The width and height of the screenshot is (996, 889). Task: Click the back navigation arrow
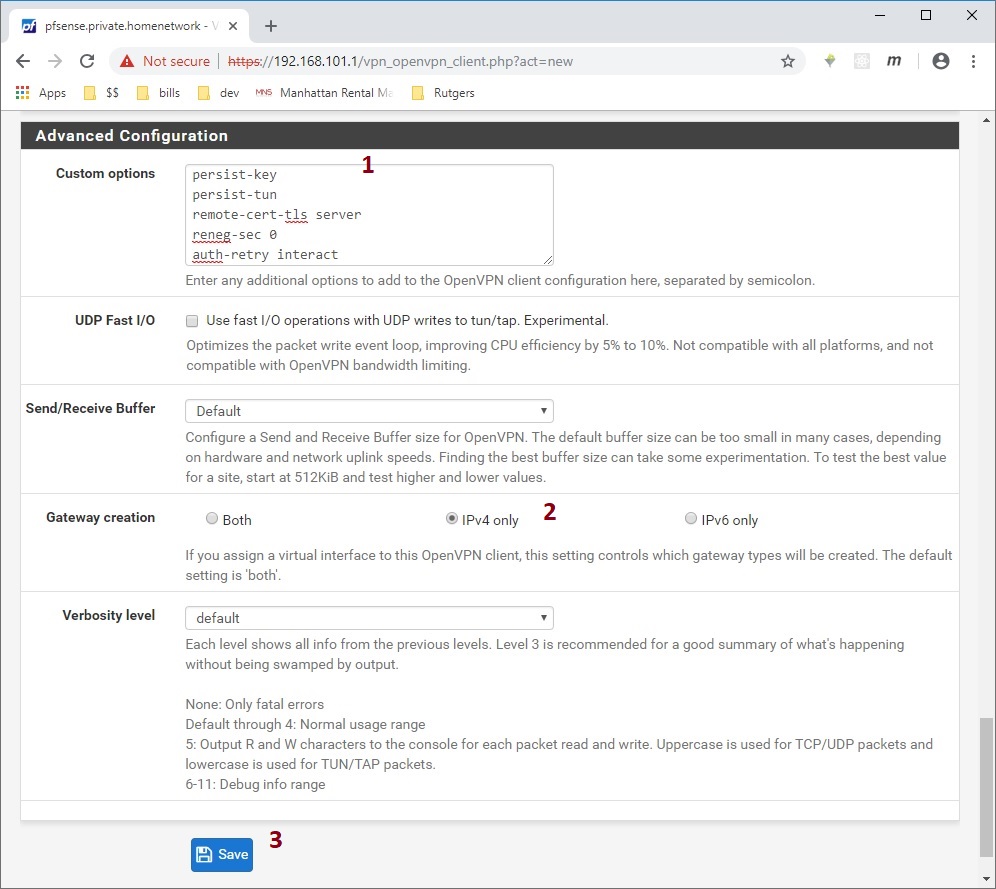click(23, 61)
